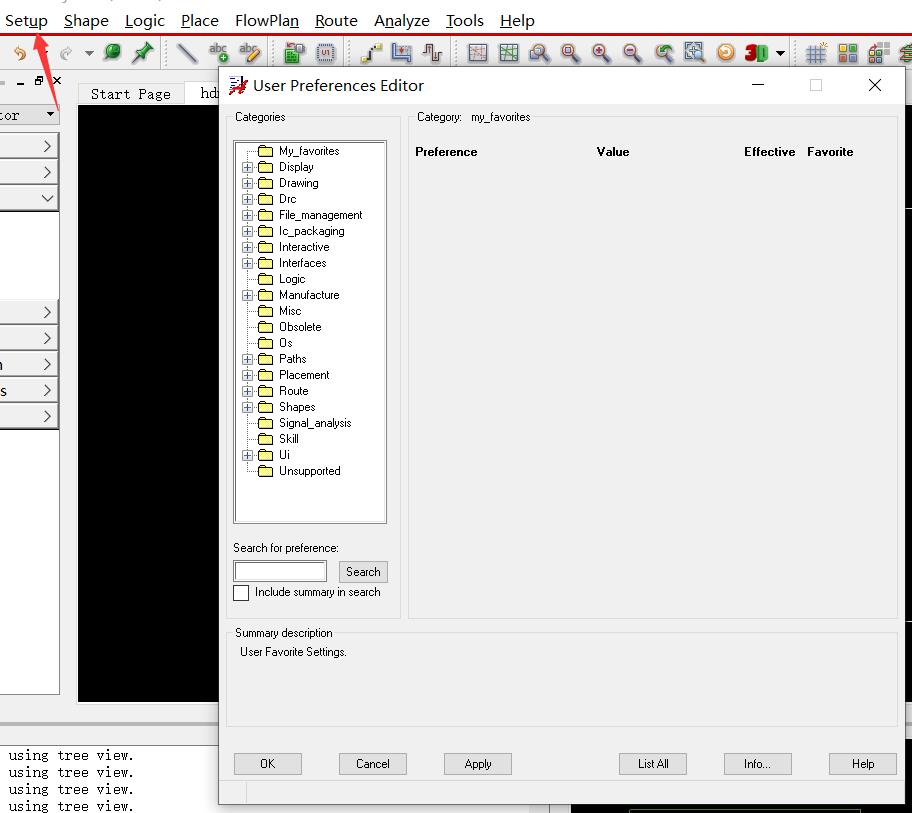Image resolution: width=912 pixels, height=813 pixels.
Task: Select the Signal_analysis category
Action: (304, 423)
